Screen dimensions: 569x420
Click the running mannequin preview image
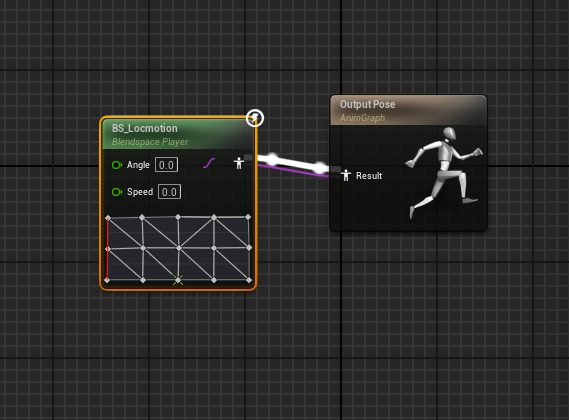(444, 173)
